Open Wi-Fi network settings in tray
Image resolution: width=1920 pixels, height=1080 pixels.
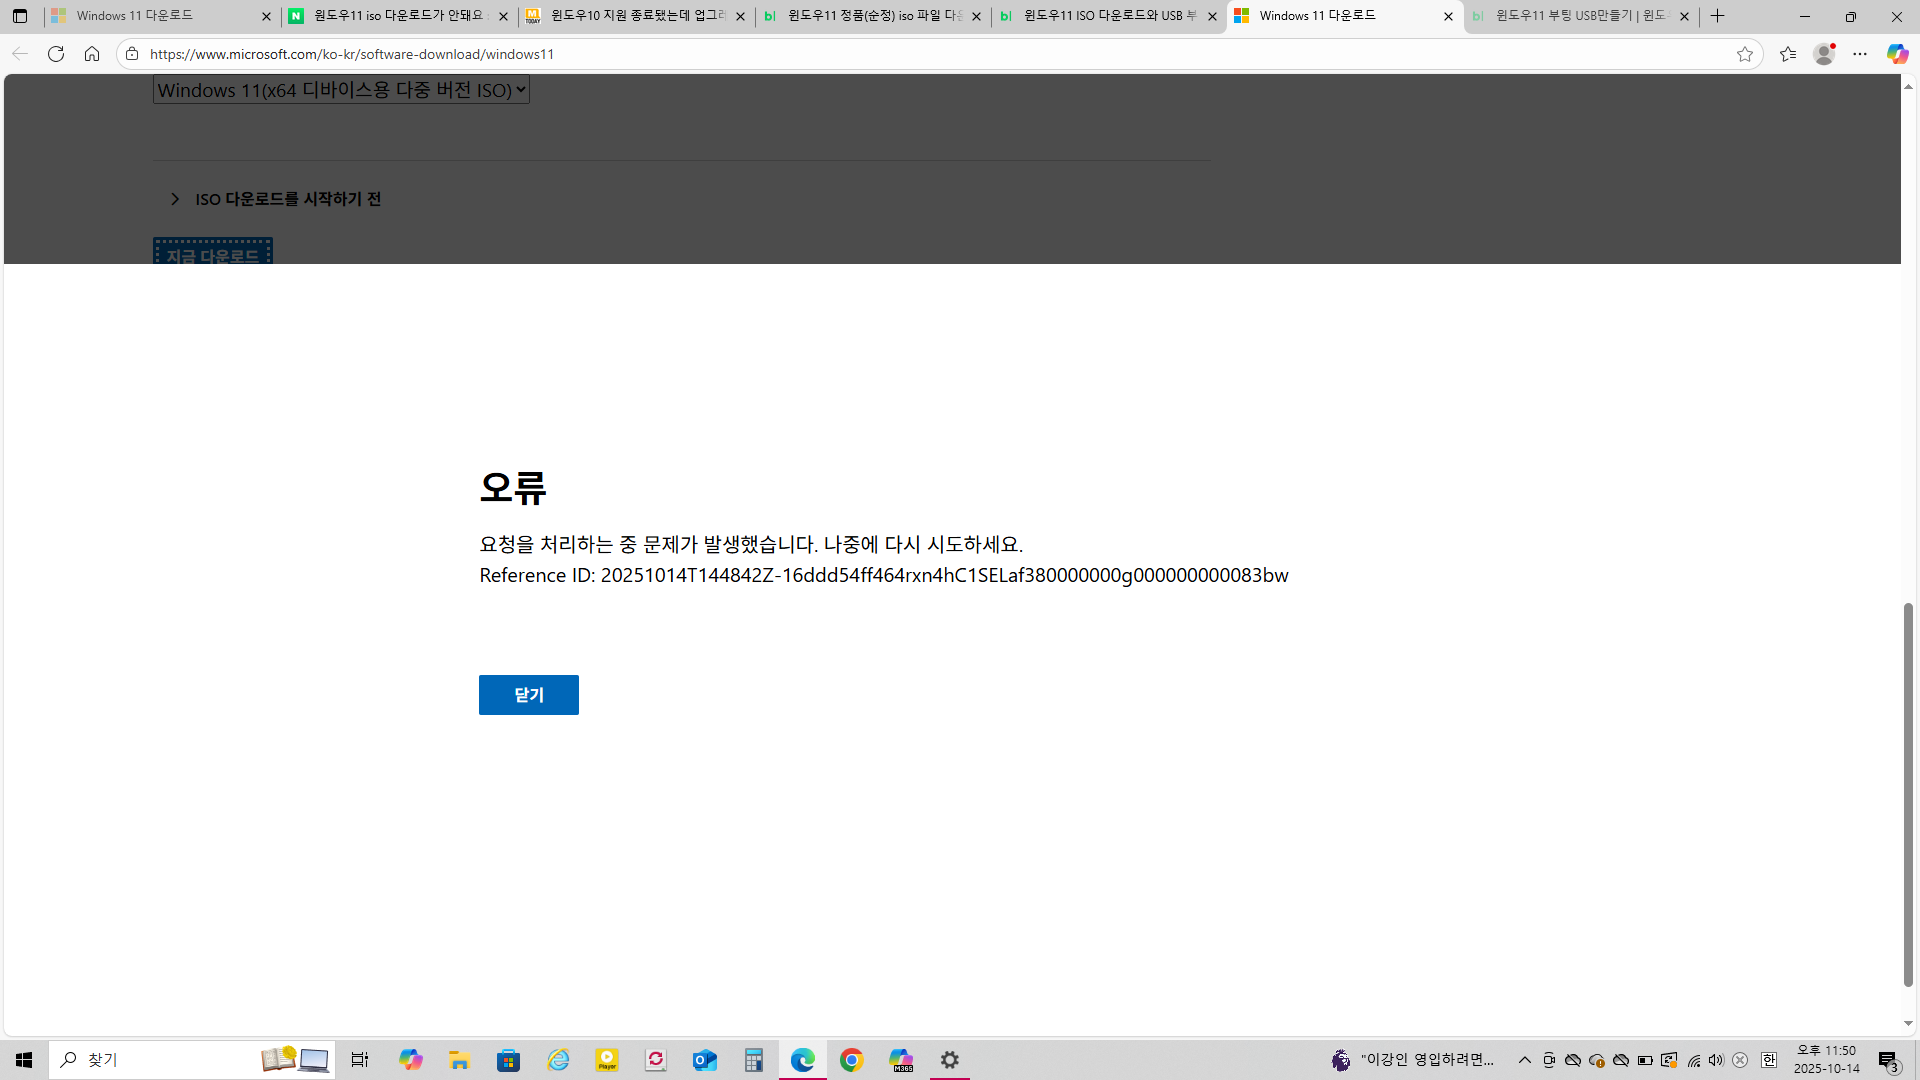[x=1693, y=1060]
